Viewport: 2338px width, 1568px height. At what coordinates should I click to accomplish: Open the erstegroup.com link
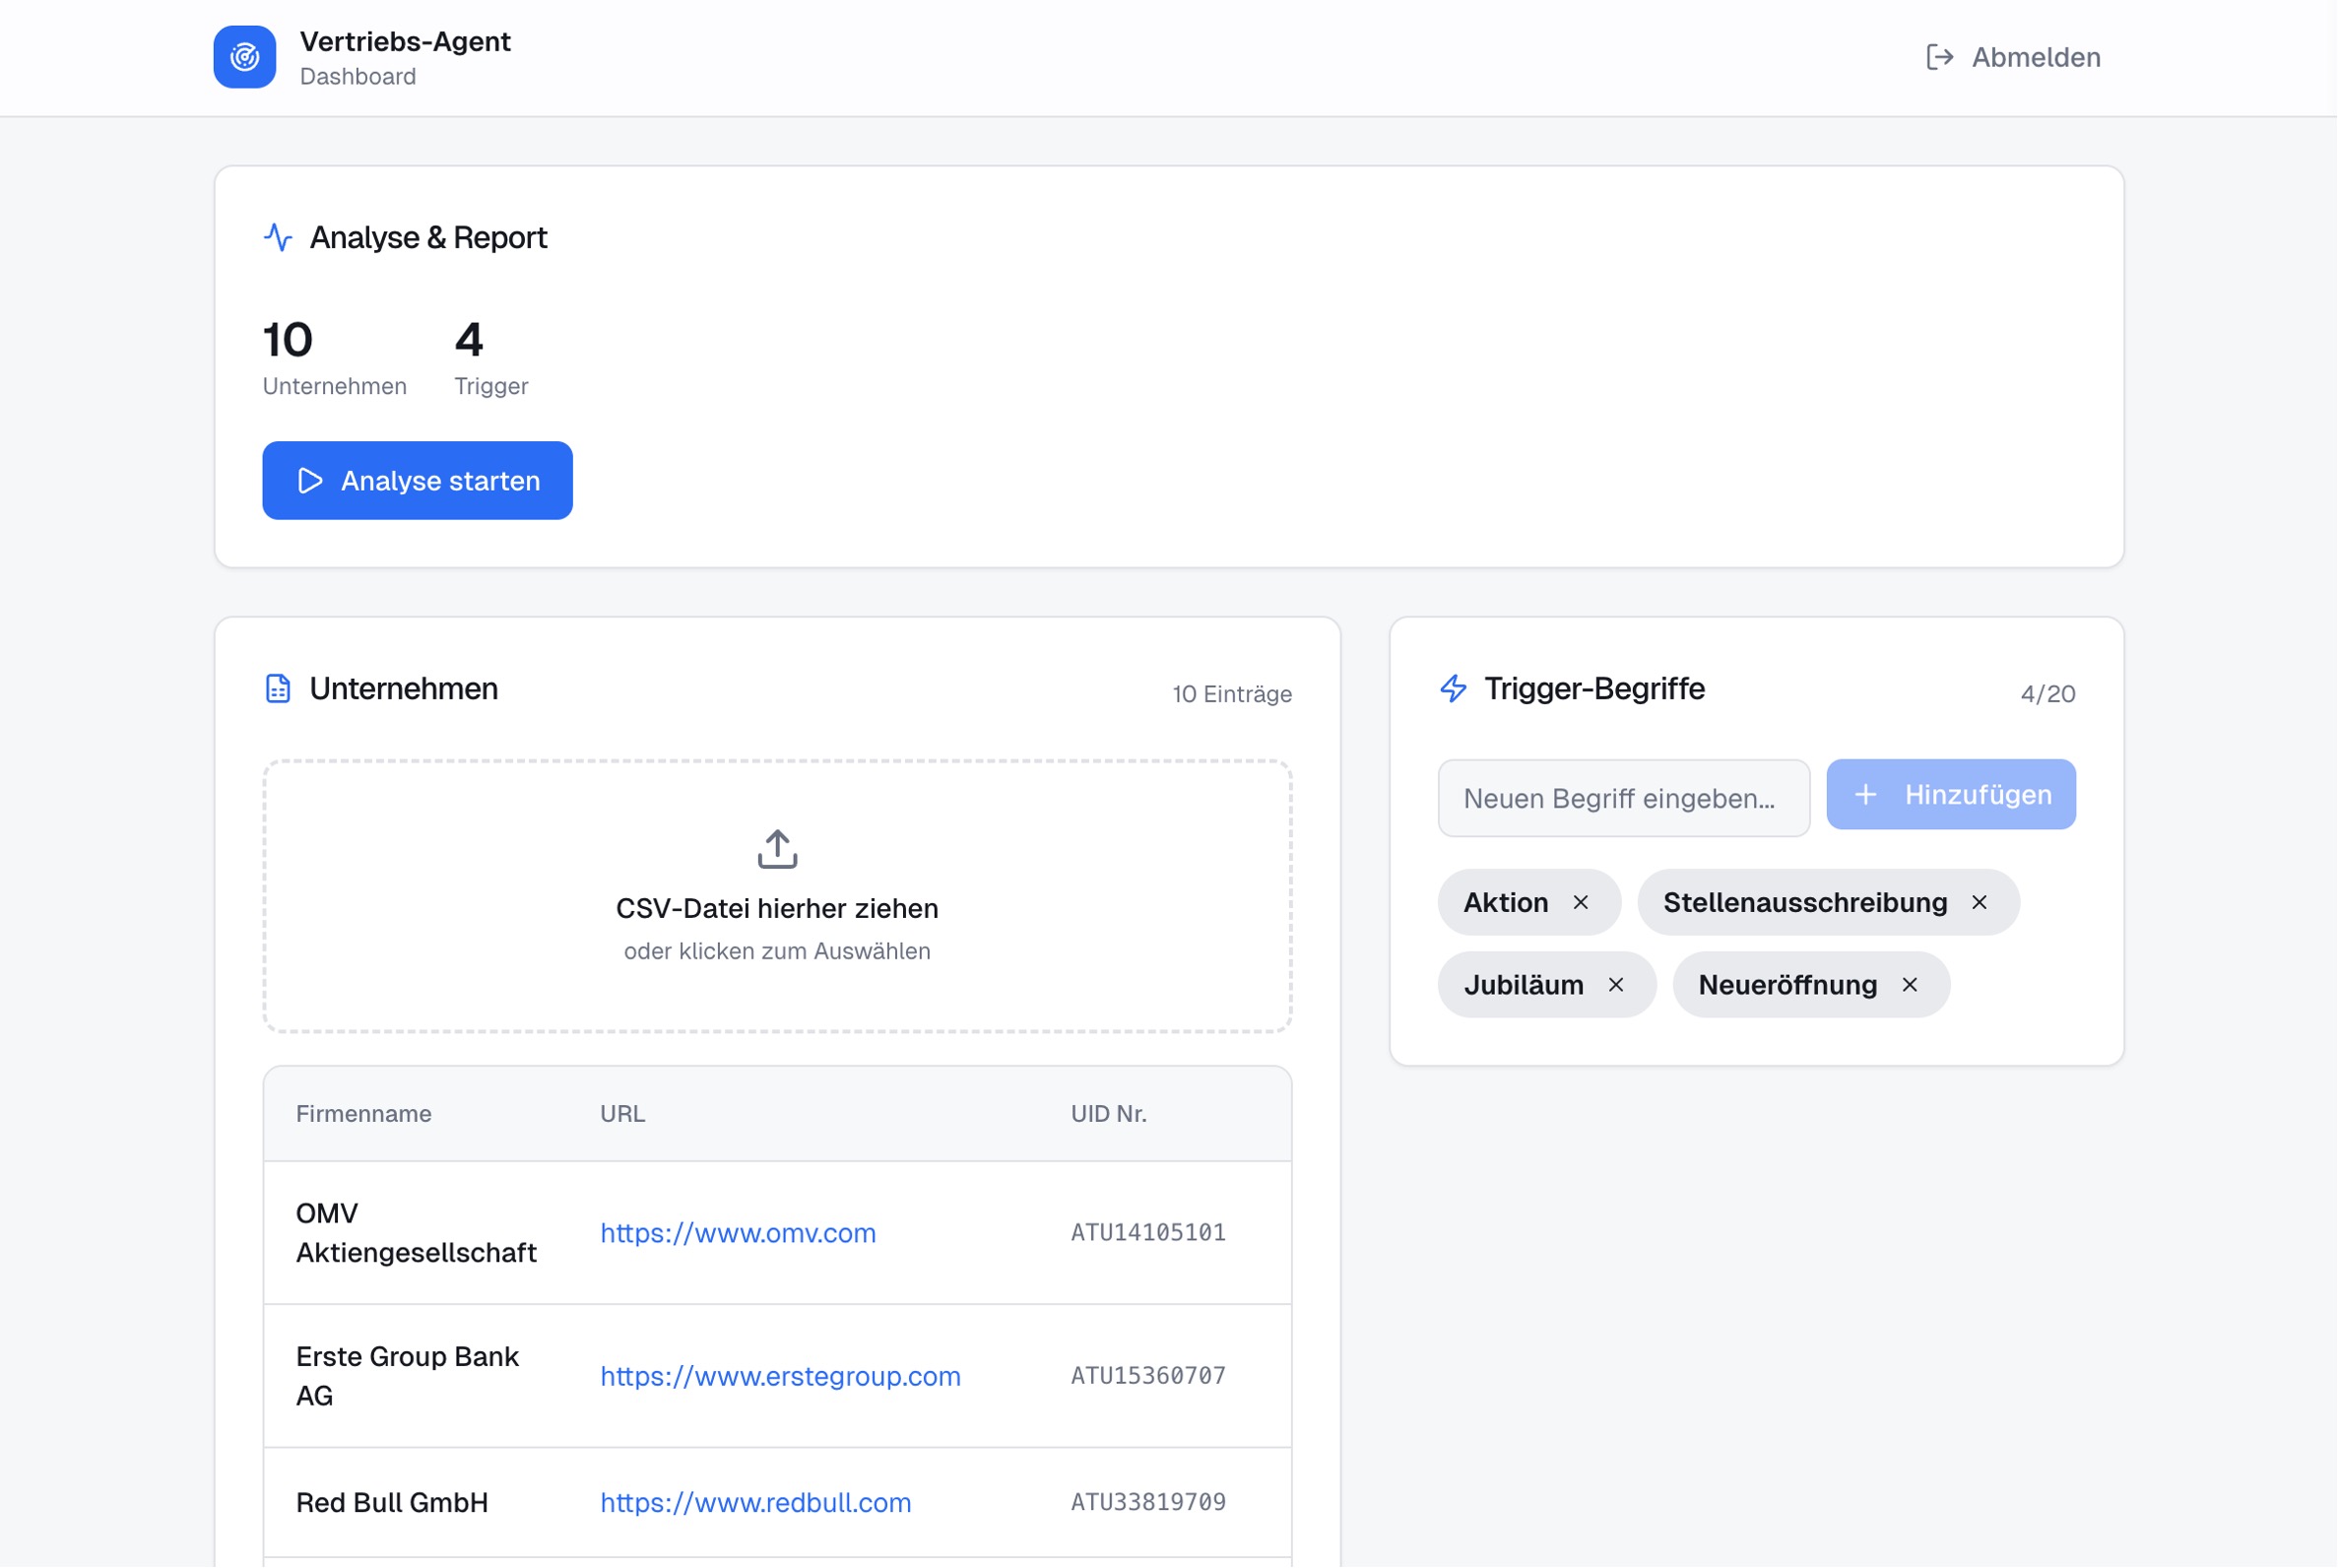pyautogui.click(x=779, y=1375)
